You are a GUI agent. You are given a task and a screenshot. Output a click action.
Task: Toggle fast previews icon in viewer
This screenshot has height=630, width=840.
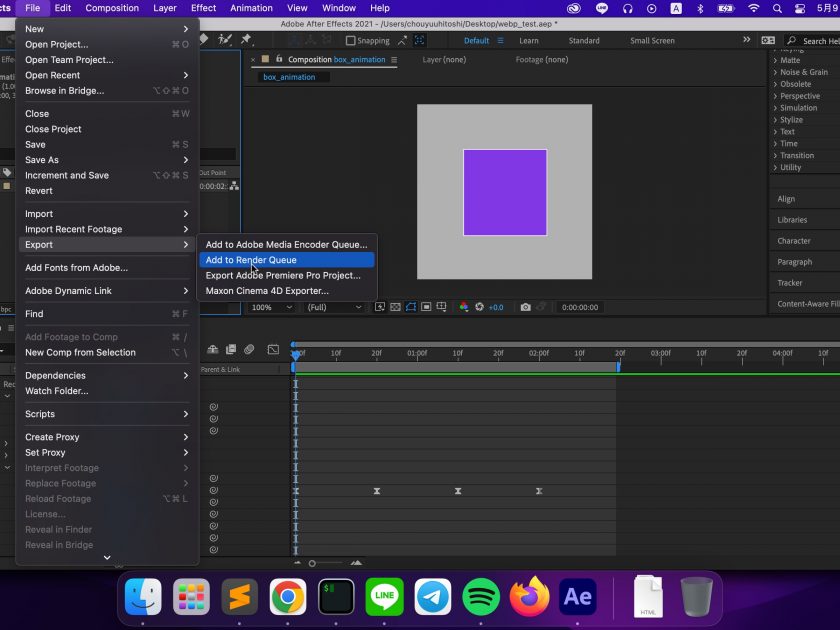click(379, 307)
